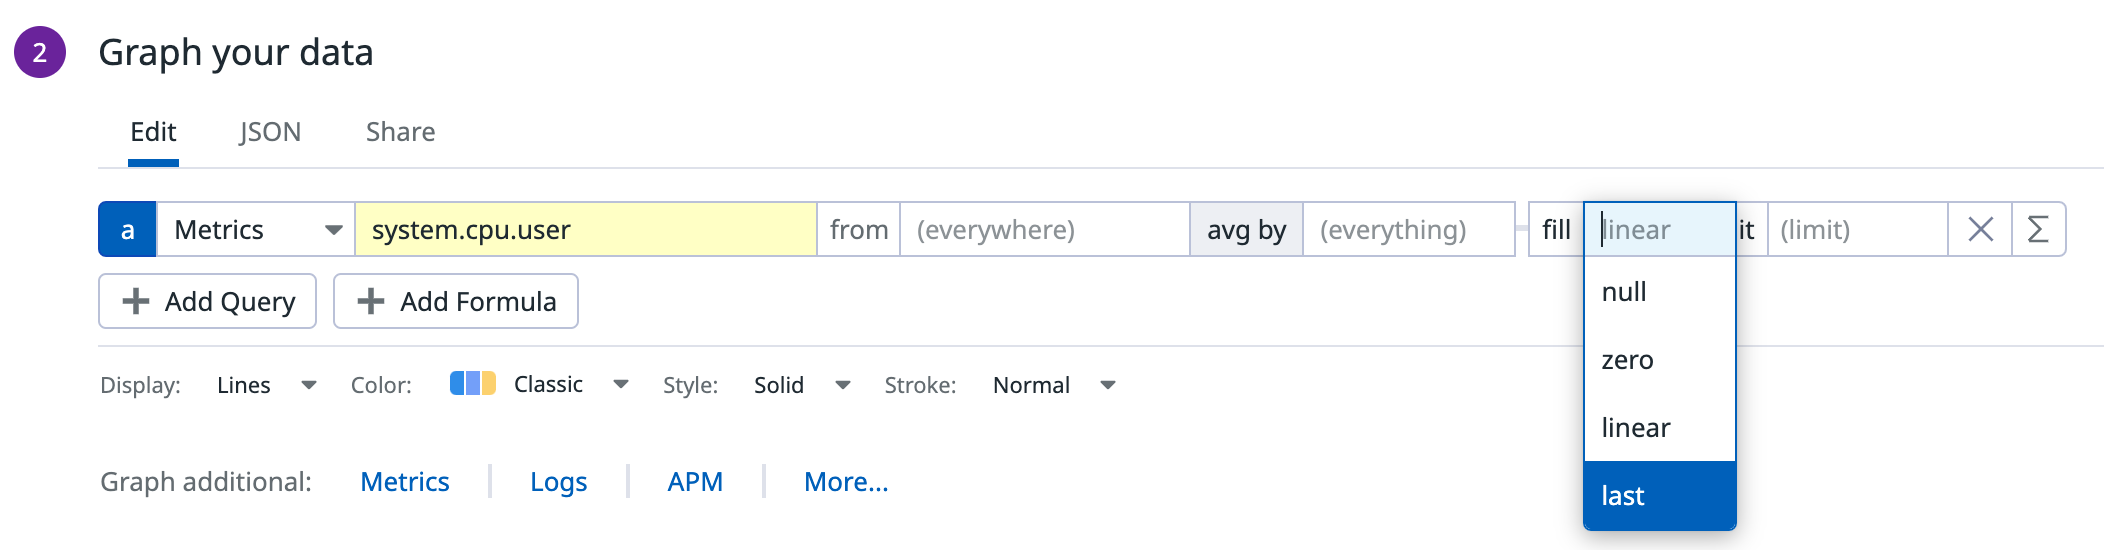Open the Metrics data source dropdown
This screenshot has width=2104, height=550.
coord(256,230)
